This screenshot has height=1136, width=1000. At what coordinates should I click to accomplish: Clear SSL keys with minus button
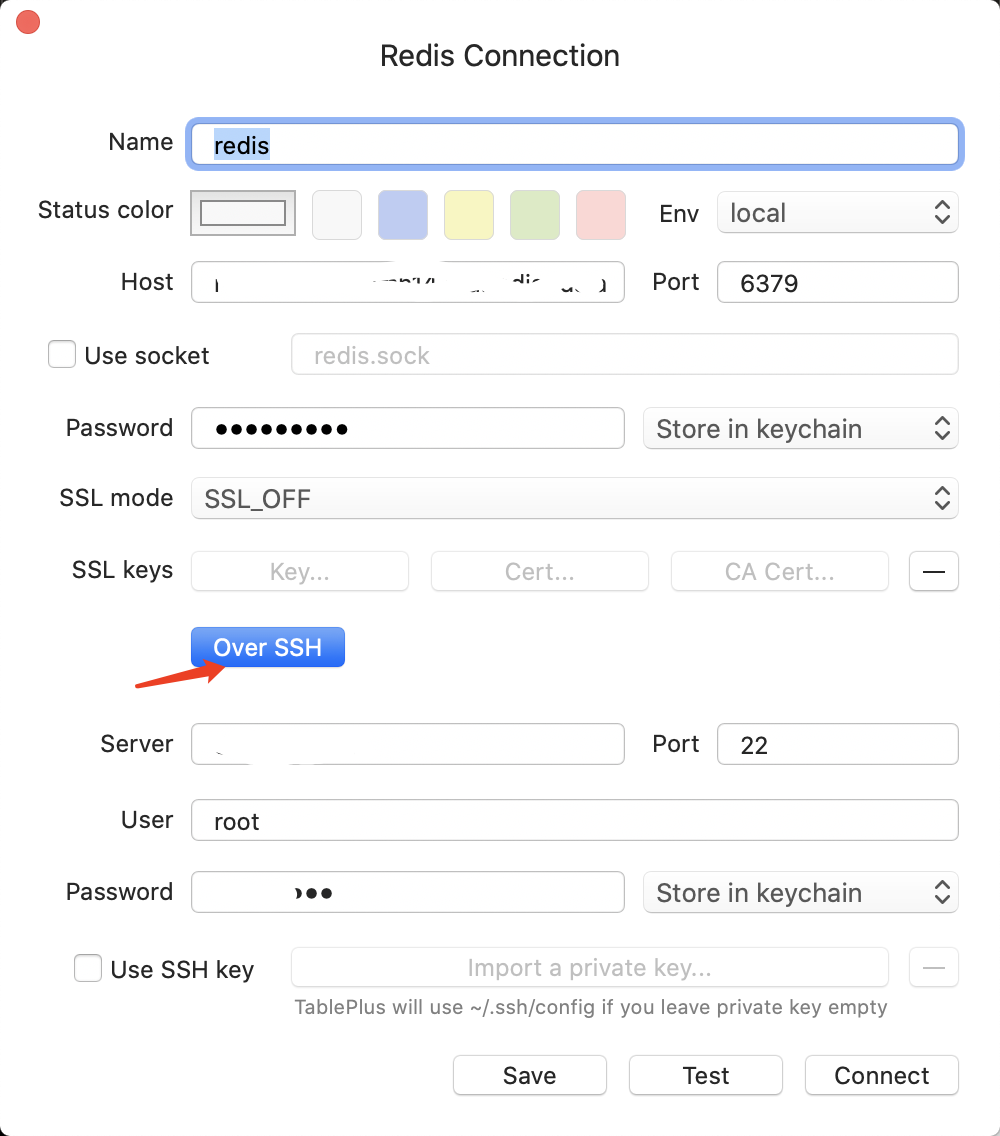pos(933,571)
